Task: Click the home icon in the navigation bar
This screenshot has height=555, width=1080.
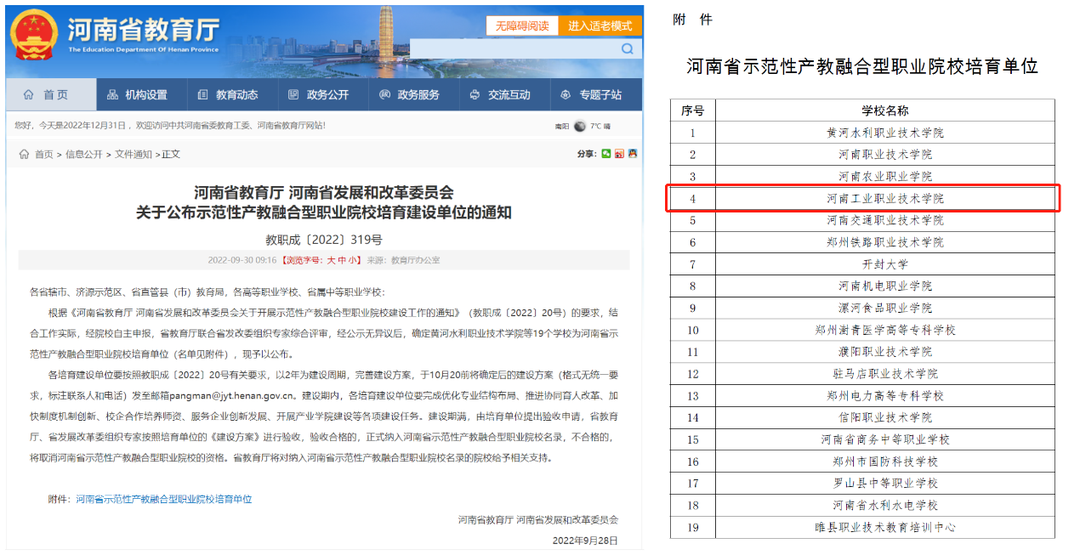Action: tap(28, 94)
